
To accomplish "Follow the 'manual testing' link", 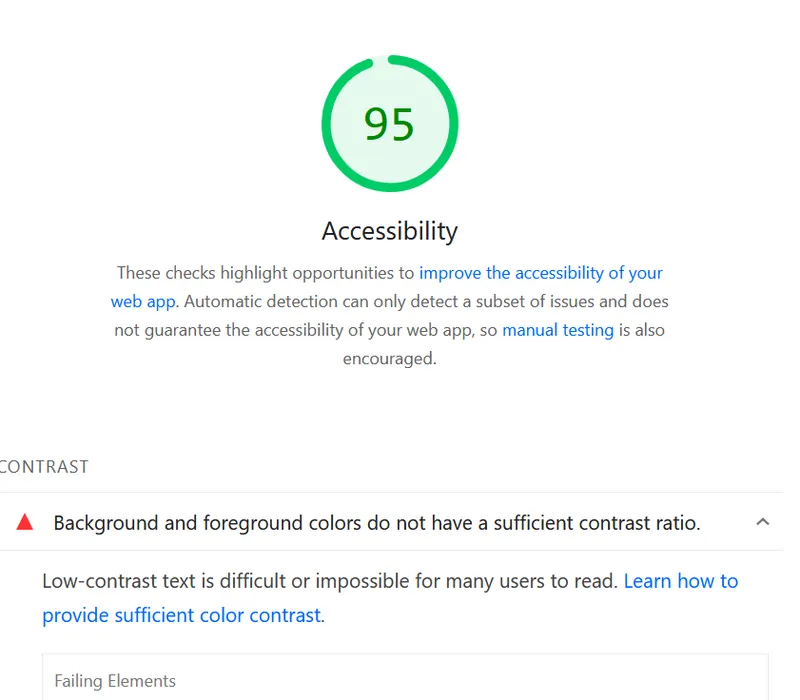I will pyautogui.click(x=559, y=330).
